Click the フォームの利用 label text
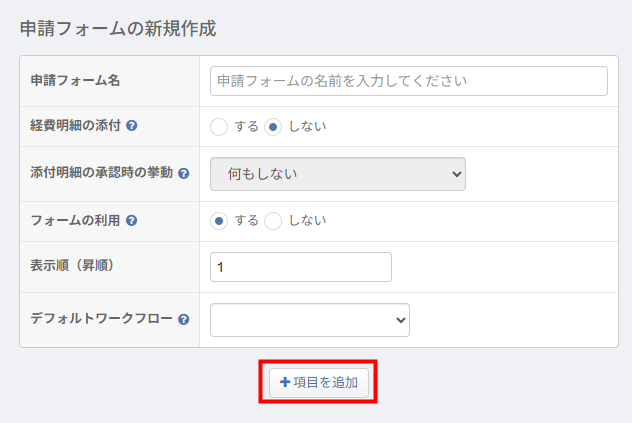This screenshot has width=632, height=423. tap(76, 220)
